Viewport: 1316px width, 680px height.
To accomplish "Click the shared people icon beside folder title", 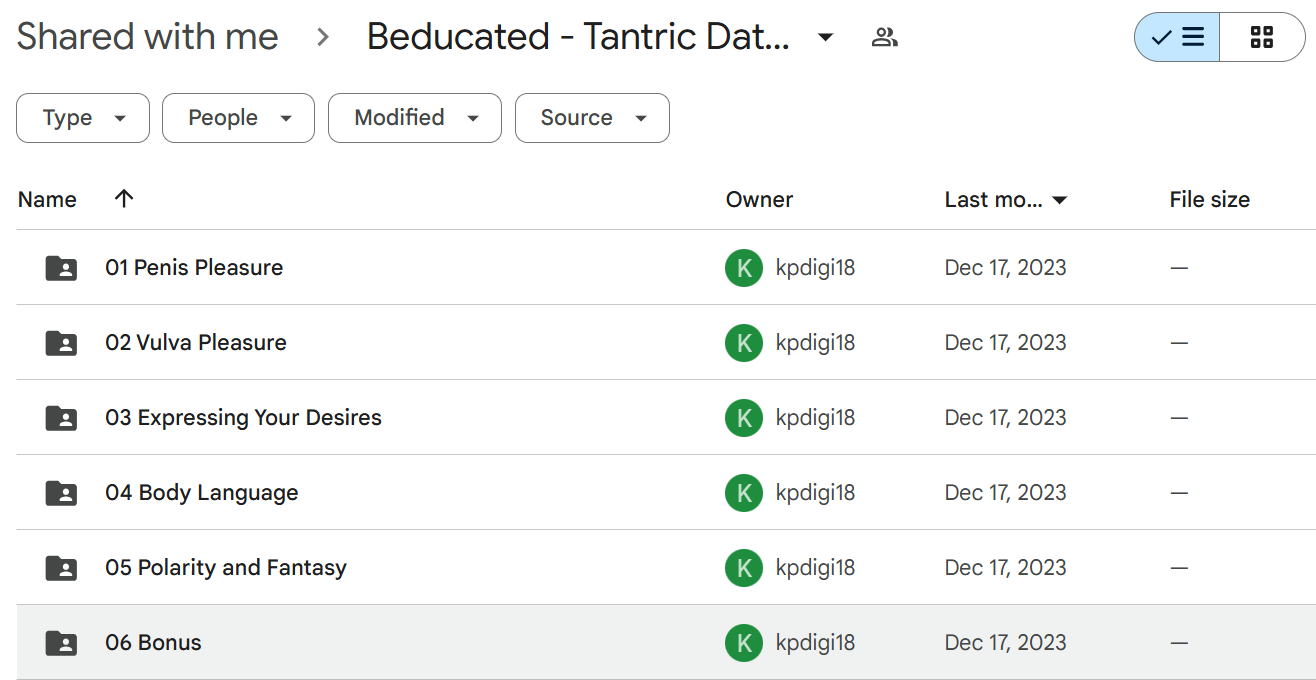I will [884, 38].
